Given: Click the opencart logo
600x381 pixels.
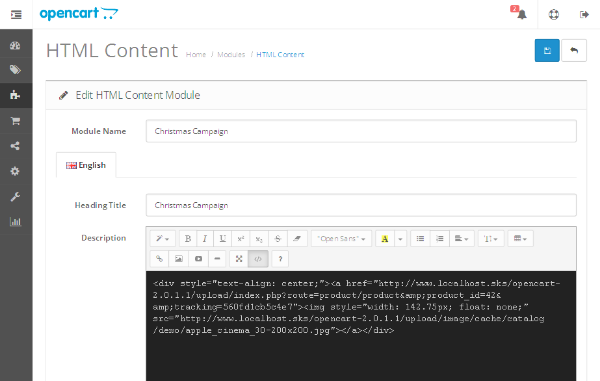Looking at the screenshot, I should 79,14.
